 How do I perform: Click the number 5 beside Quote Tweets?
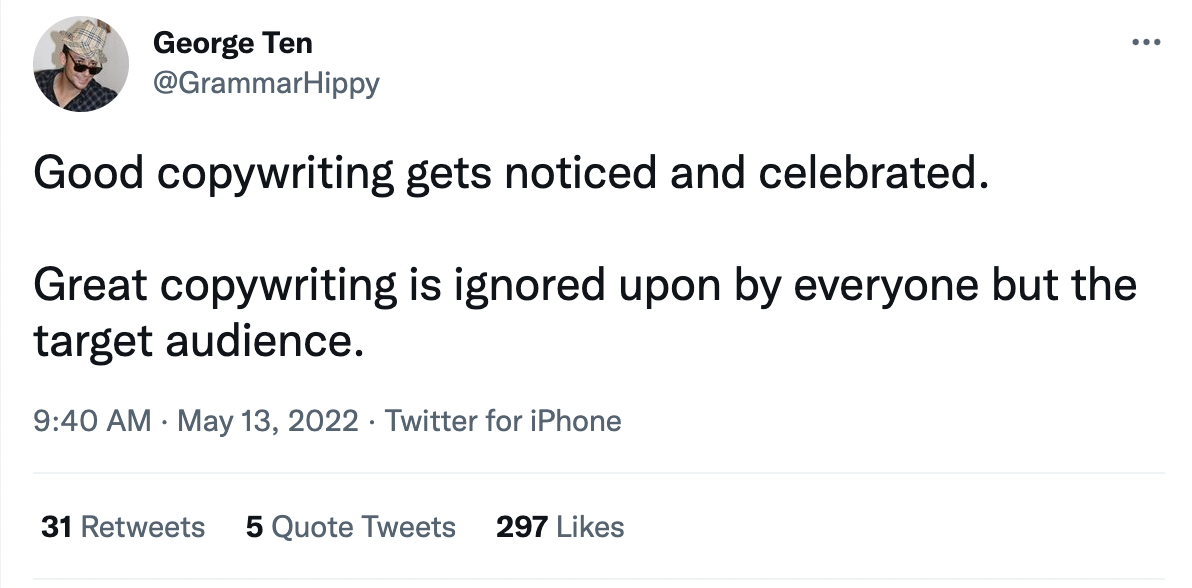point(254,527)
